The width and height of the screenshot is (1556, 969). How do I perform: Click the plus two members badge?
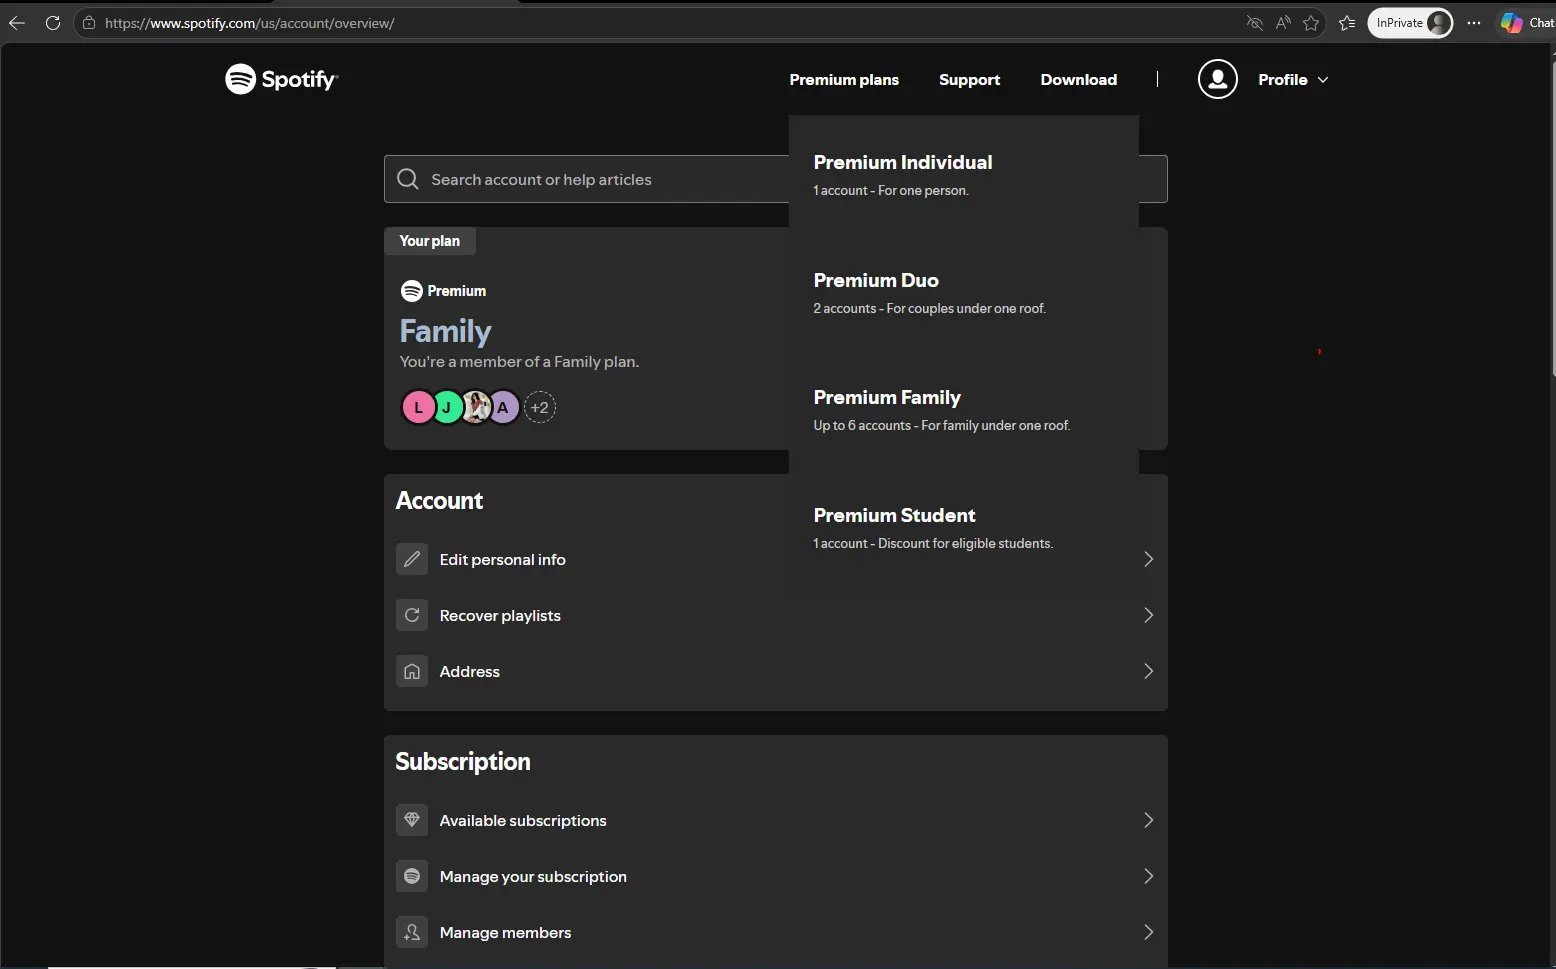pyautogui.click(x=540, y=407)
